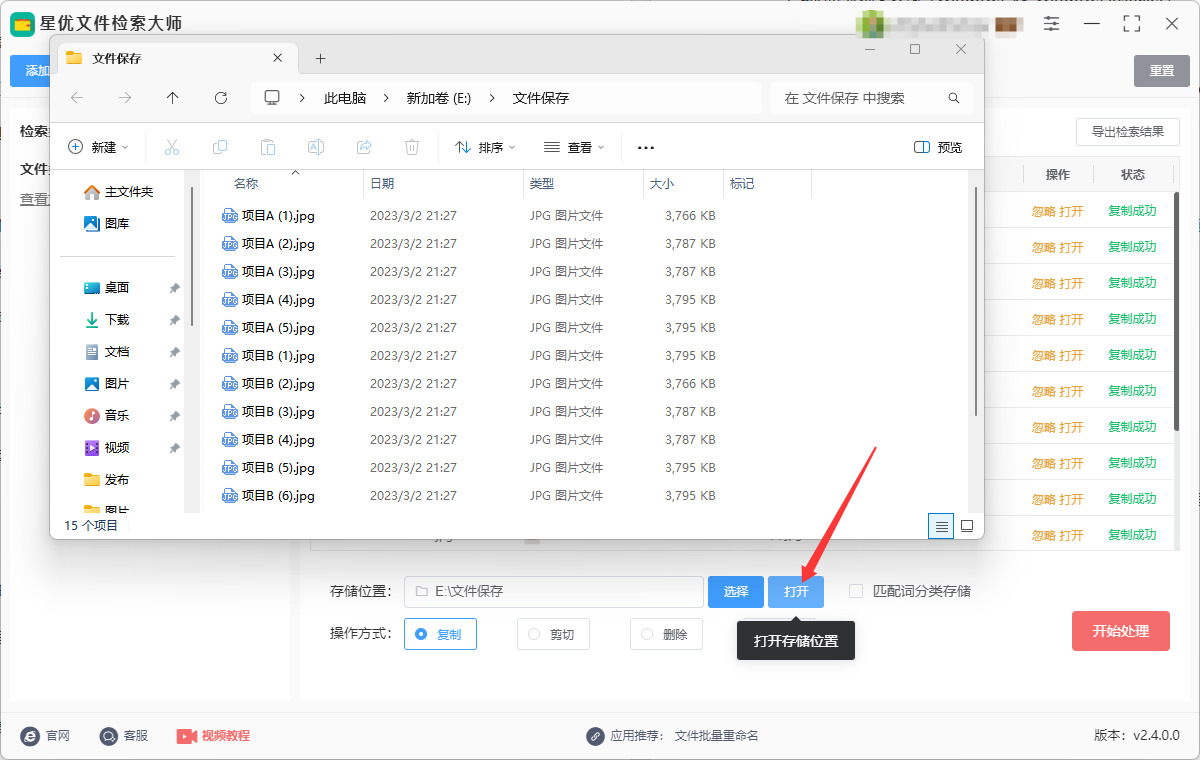1200x760 pixels.
Task: Add a new Explorer tab
Action: 320,58
